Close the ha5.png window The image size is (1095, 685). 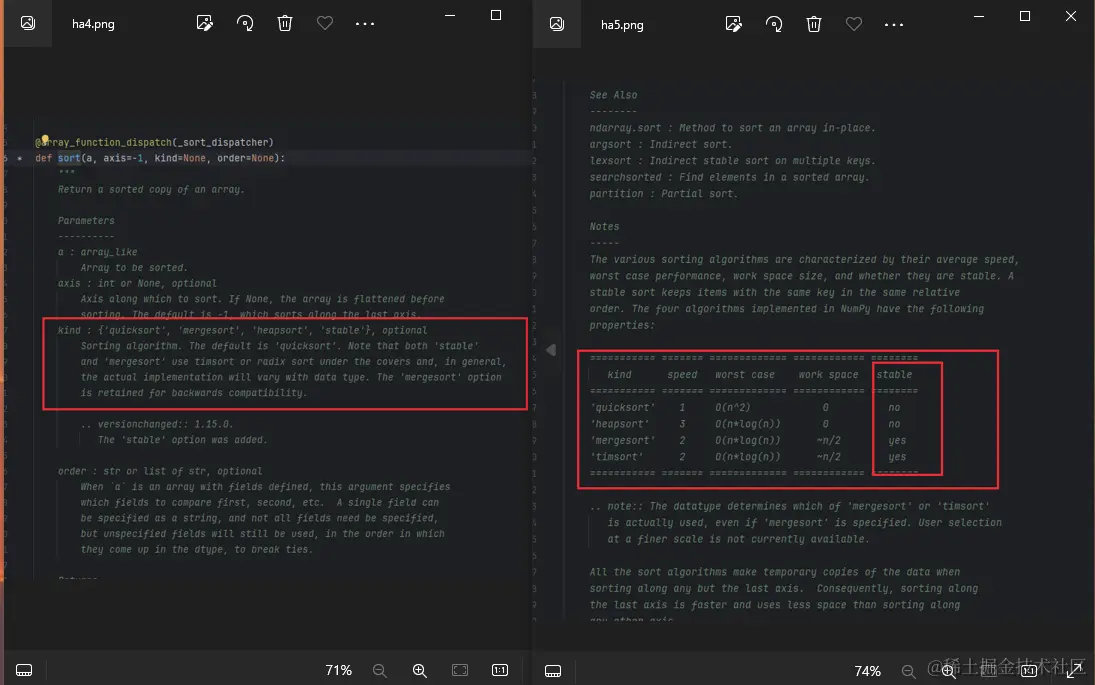(x=1071, y=16)
